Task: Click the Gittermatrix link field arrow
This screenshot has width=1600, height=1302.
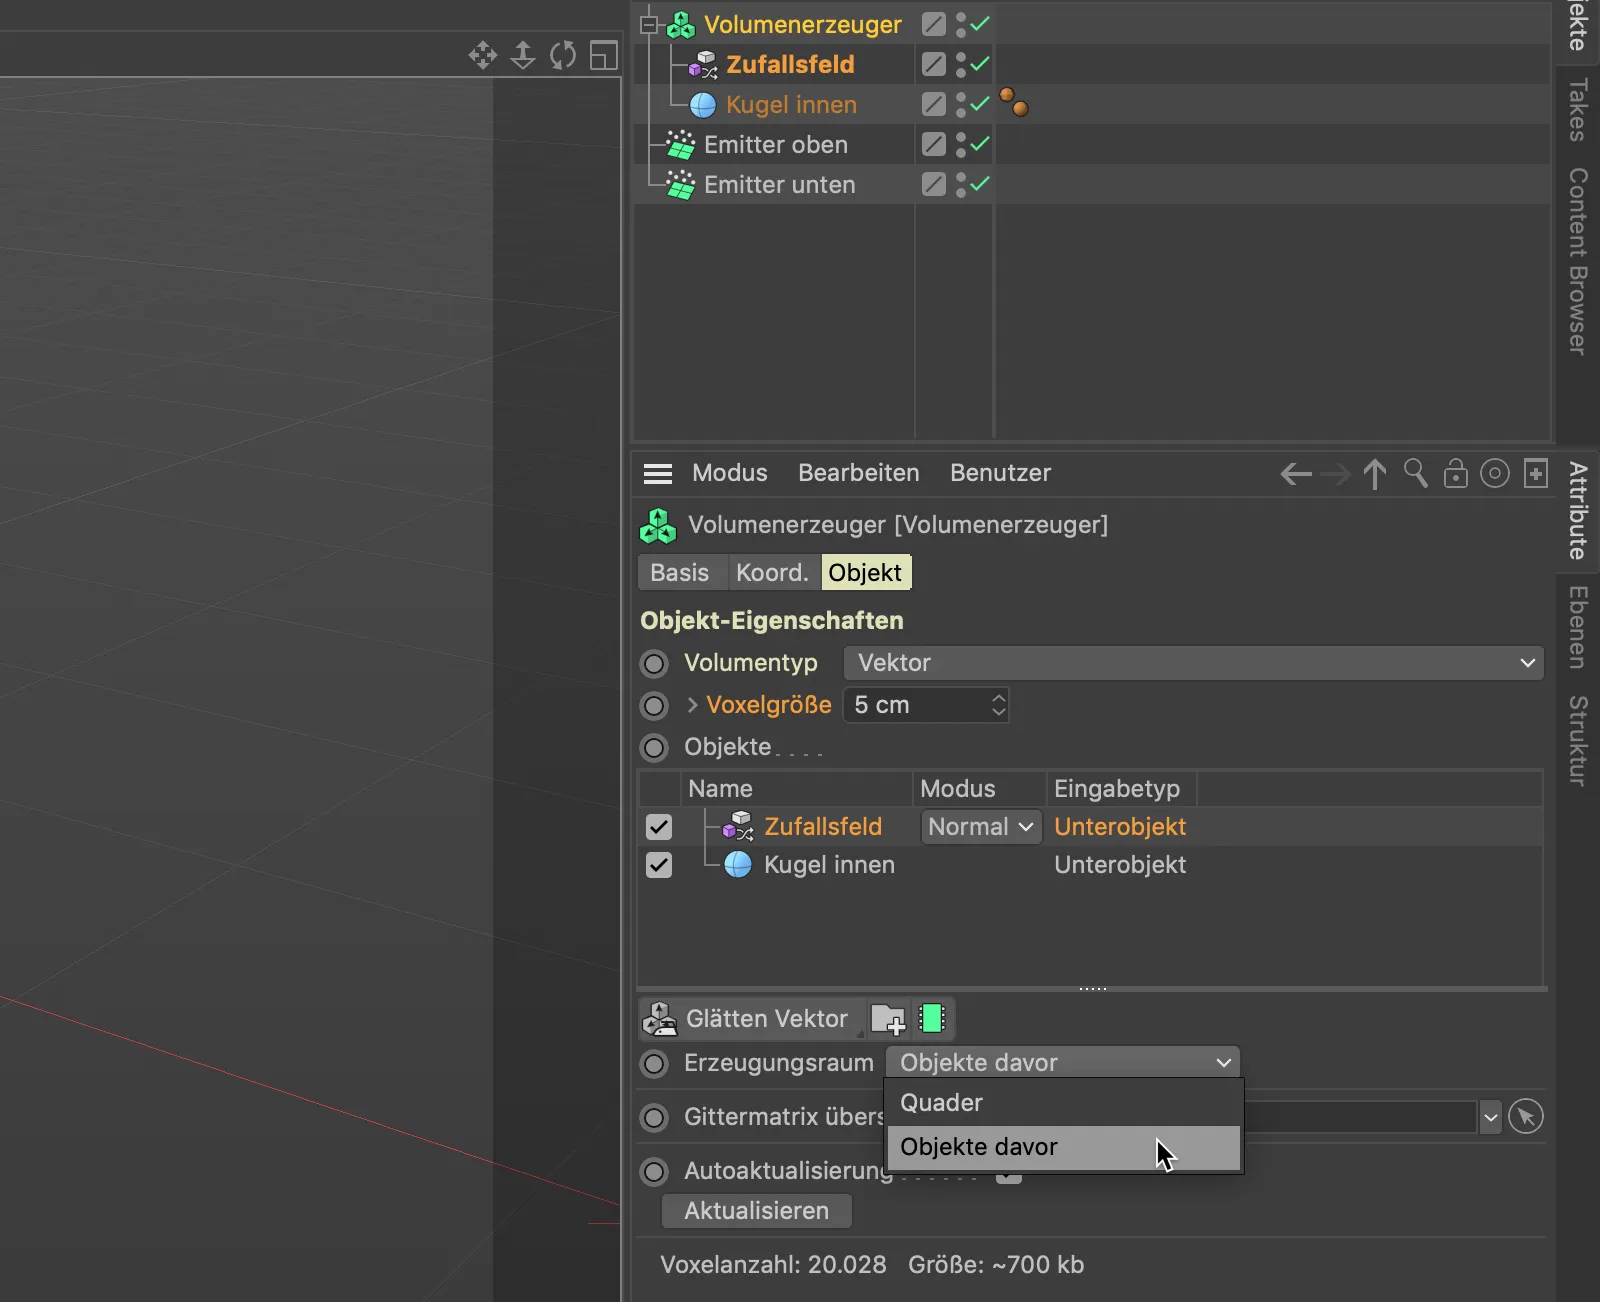Action: pos(1490,1117)
